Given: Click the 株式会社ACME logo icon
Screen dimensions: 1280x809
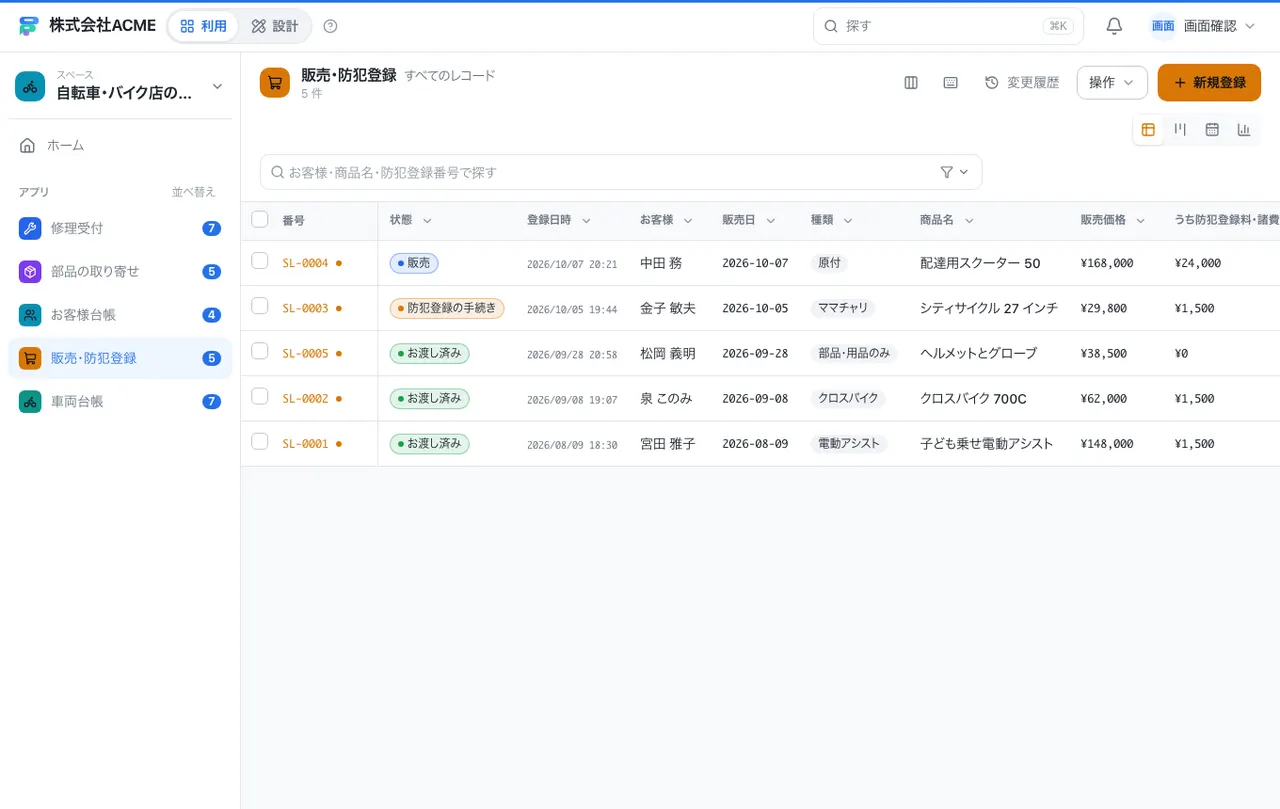Looking at the screenshot, I should tap(28, 26).
